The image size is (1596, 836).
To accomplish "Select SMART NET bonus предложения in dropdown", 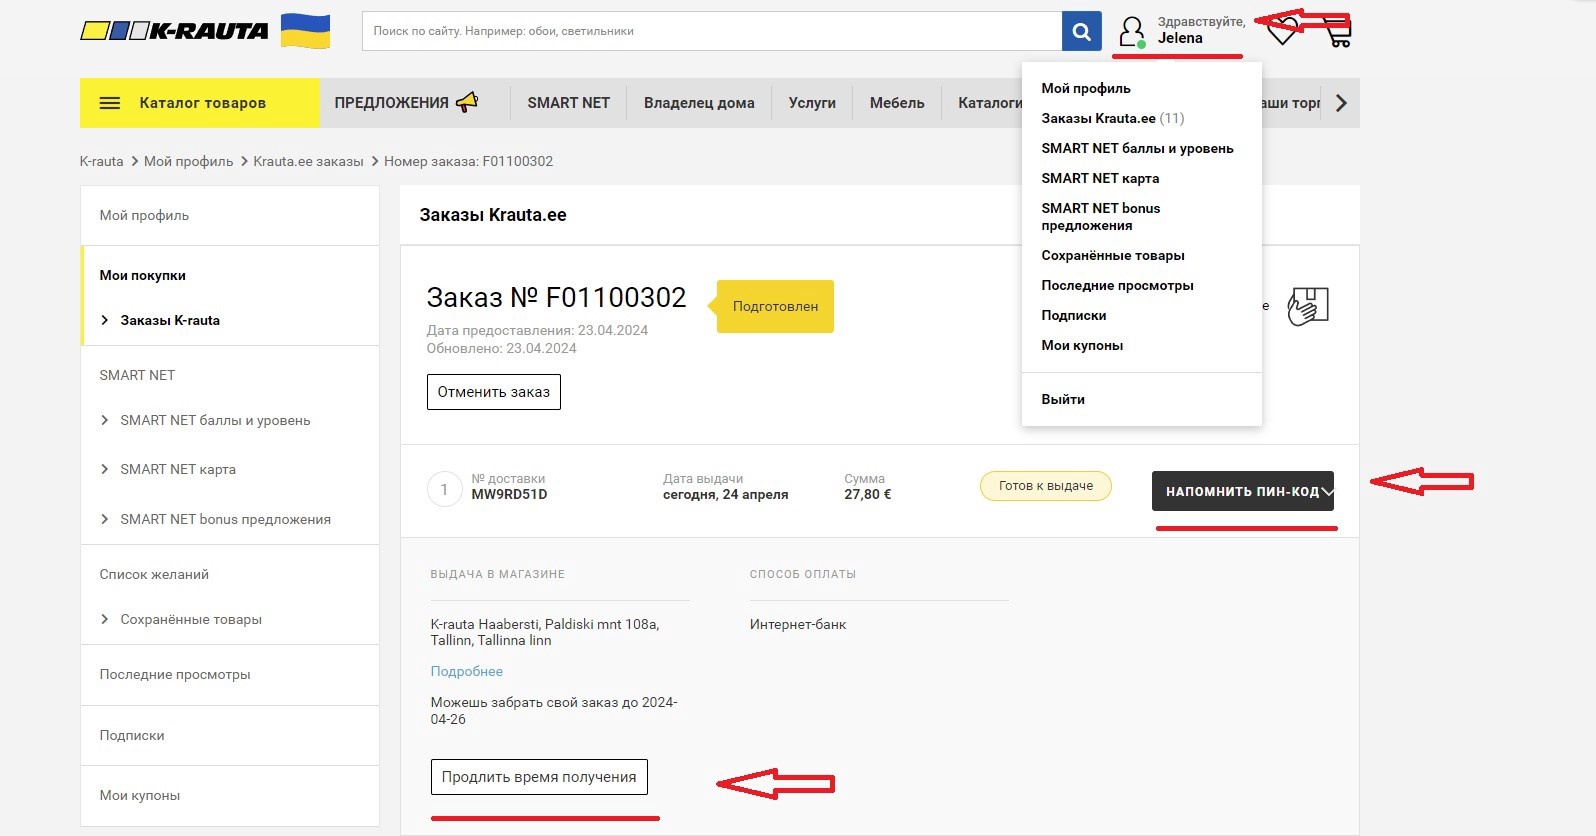I will 1100,216.
